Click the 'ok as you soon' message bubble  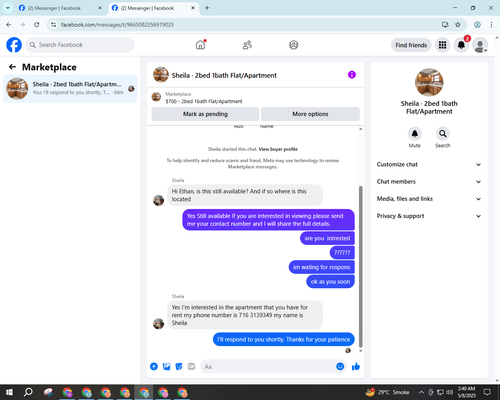330,282
